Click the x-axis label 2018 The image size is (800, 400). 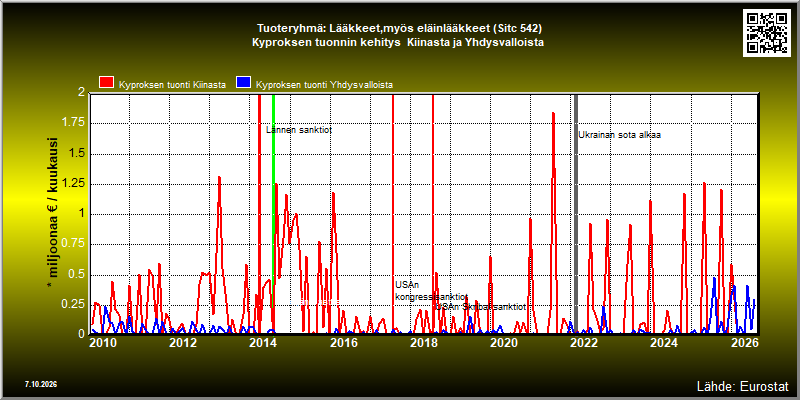[423, 342]
